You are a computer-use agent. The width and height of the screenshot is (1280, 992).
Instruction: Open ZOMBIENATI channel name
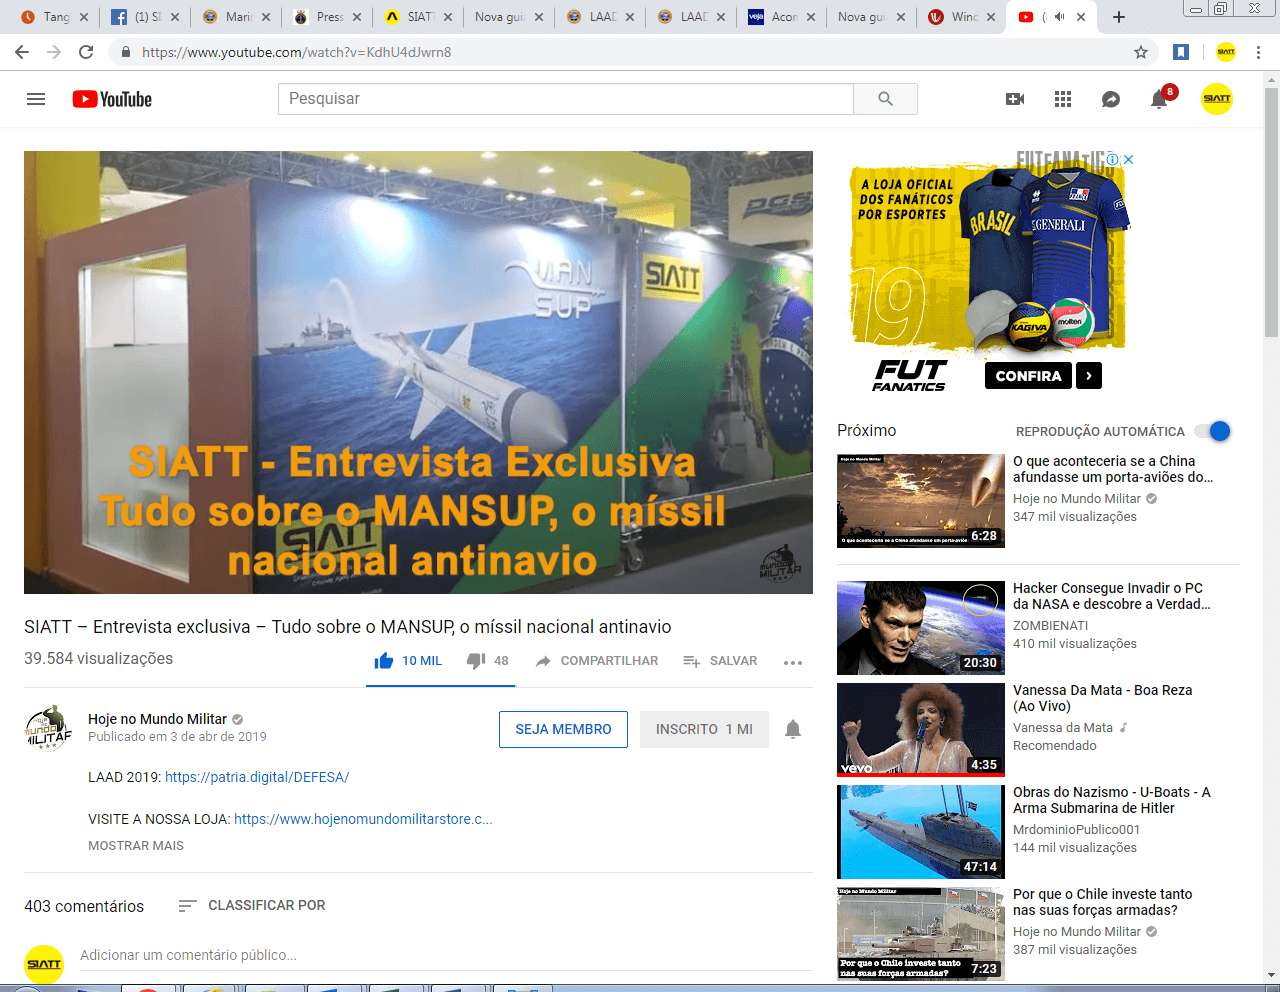[x=1050, y=626]
